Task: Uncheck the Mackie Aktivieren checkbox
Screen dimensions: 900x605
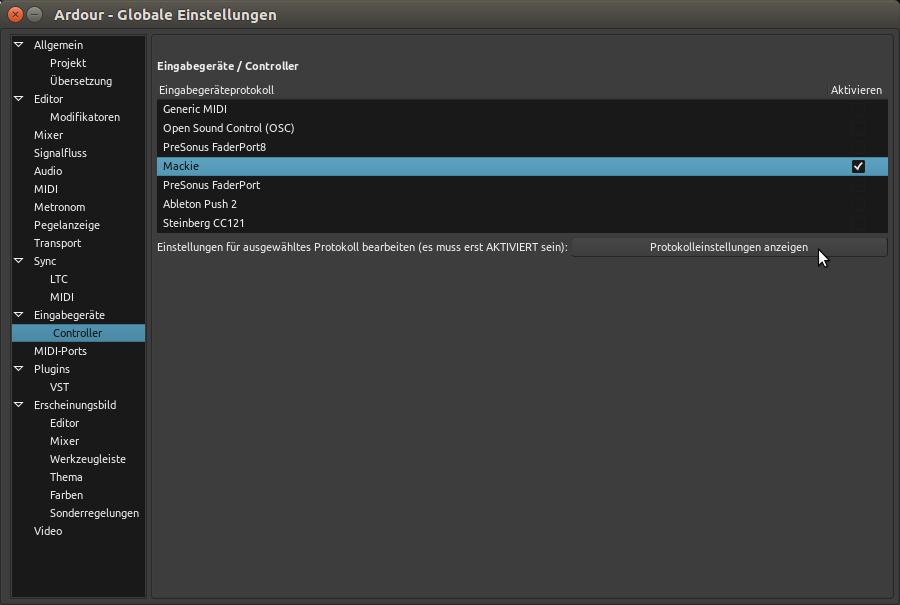Action: 858,166
